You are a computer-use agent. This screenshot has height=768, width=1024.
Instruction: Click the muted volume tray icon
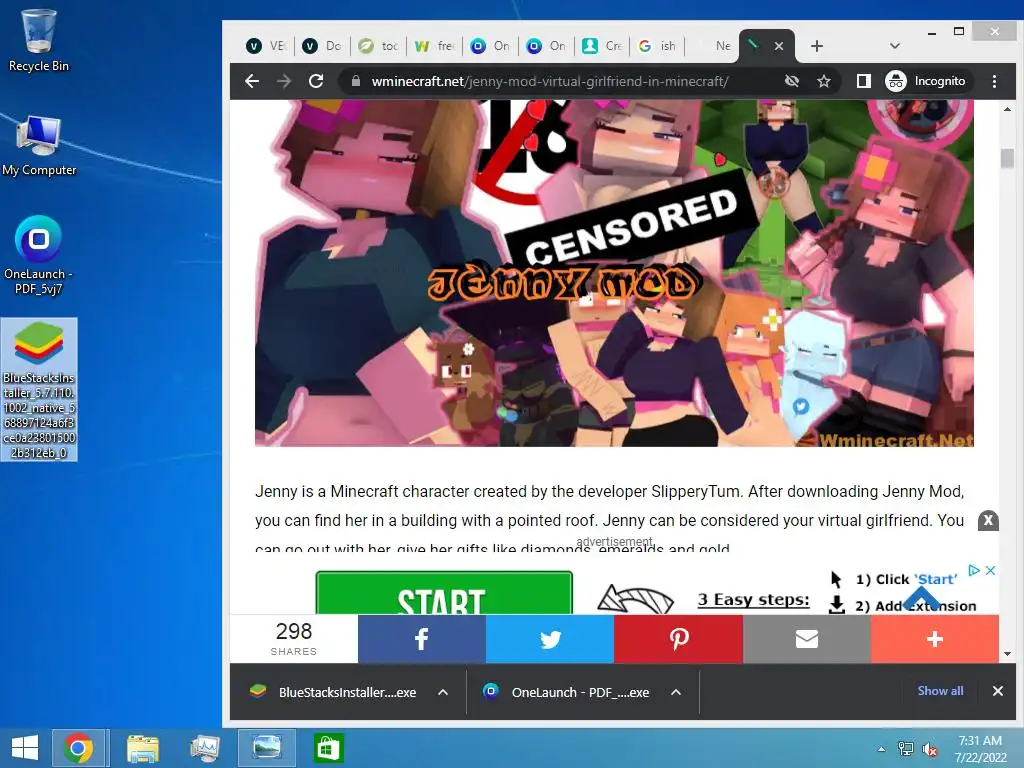(x=929, y=749)
